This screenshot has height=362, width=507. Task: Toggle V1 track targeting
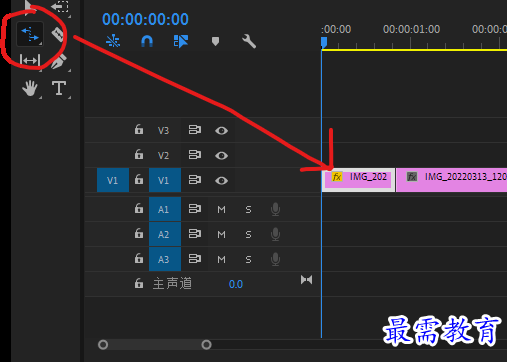(165, 180)
